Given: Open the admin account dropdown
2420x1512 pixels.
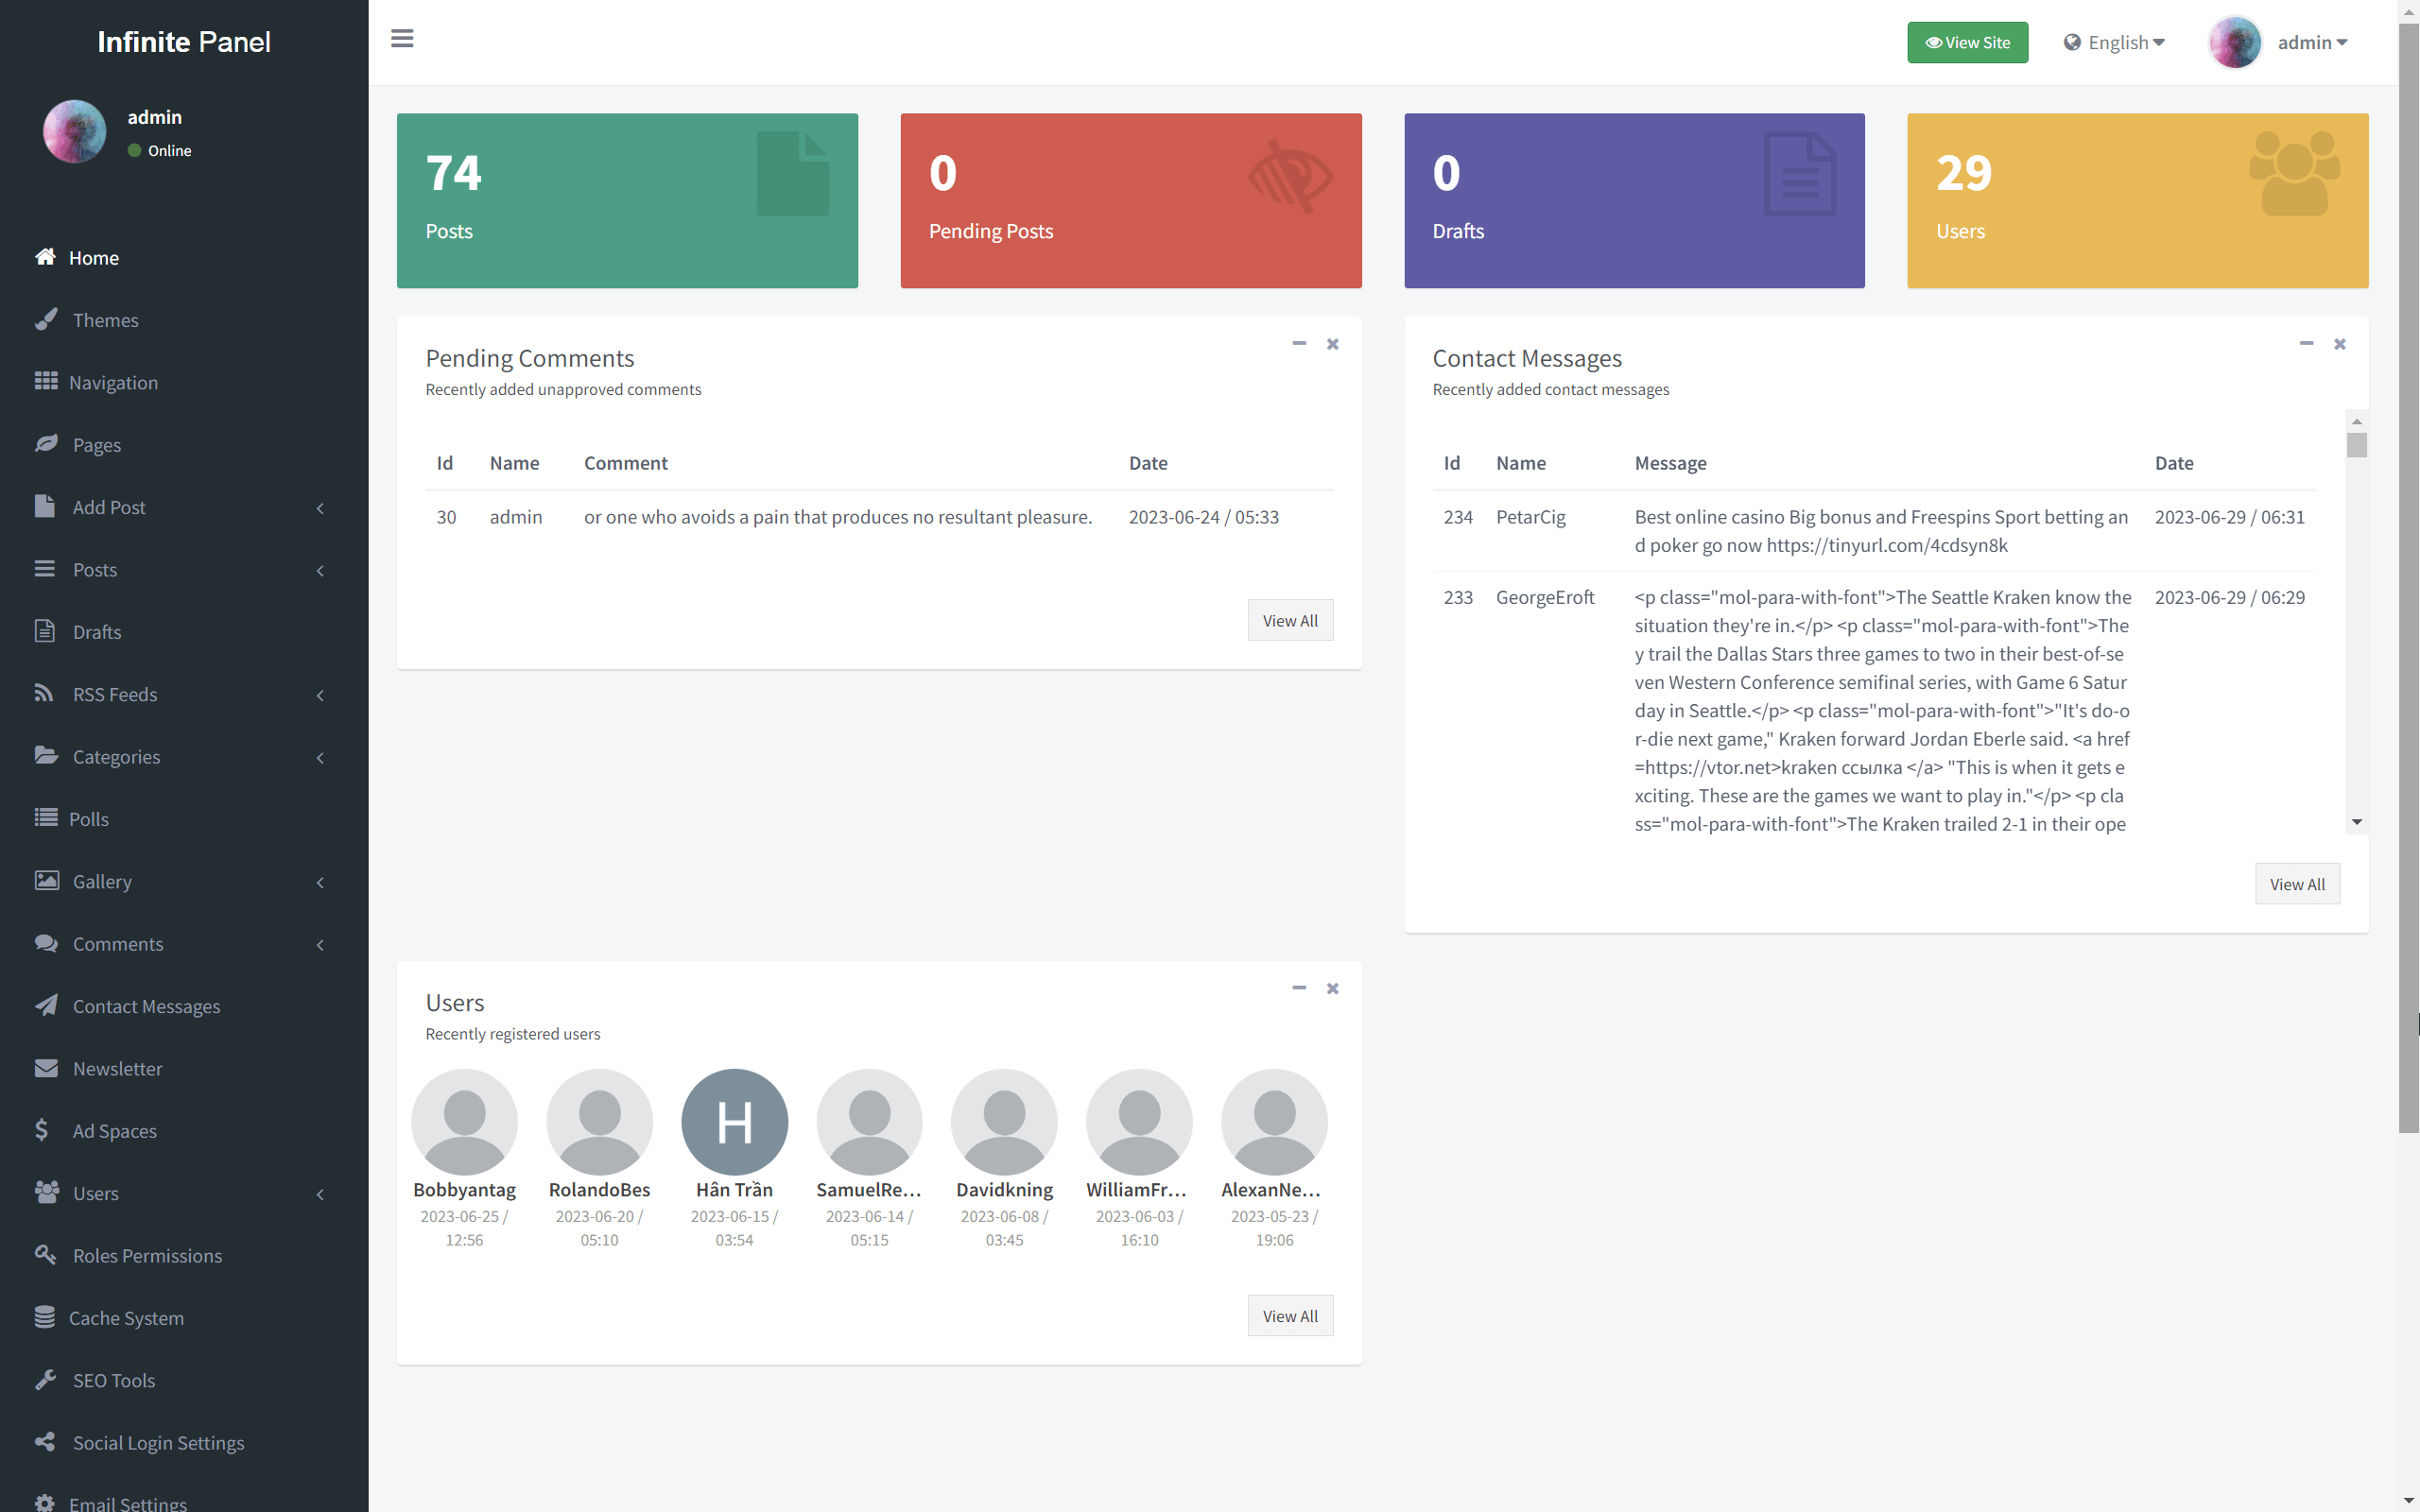Looking at the screenshot, I should [2311, 42].
